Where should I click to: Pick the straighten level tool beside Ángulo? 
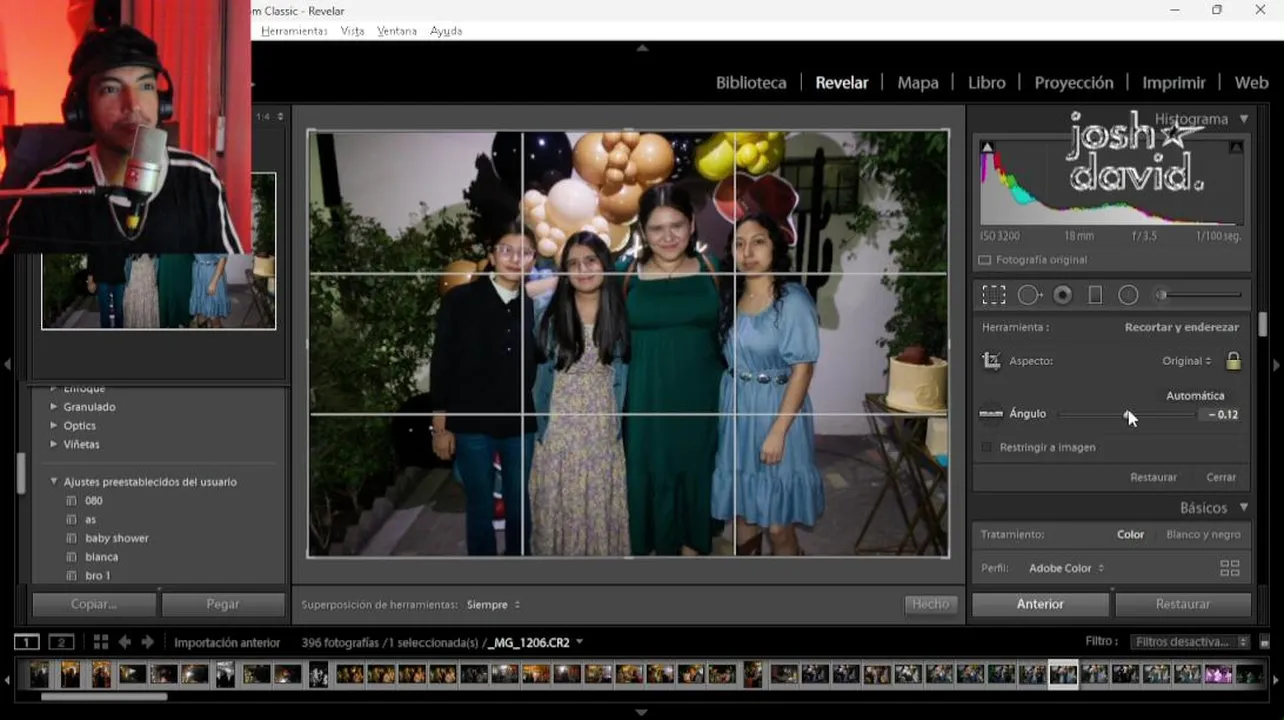[991, 413]
